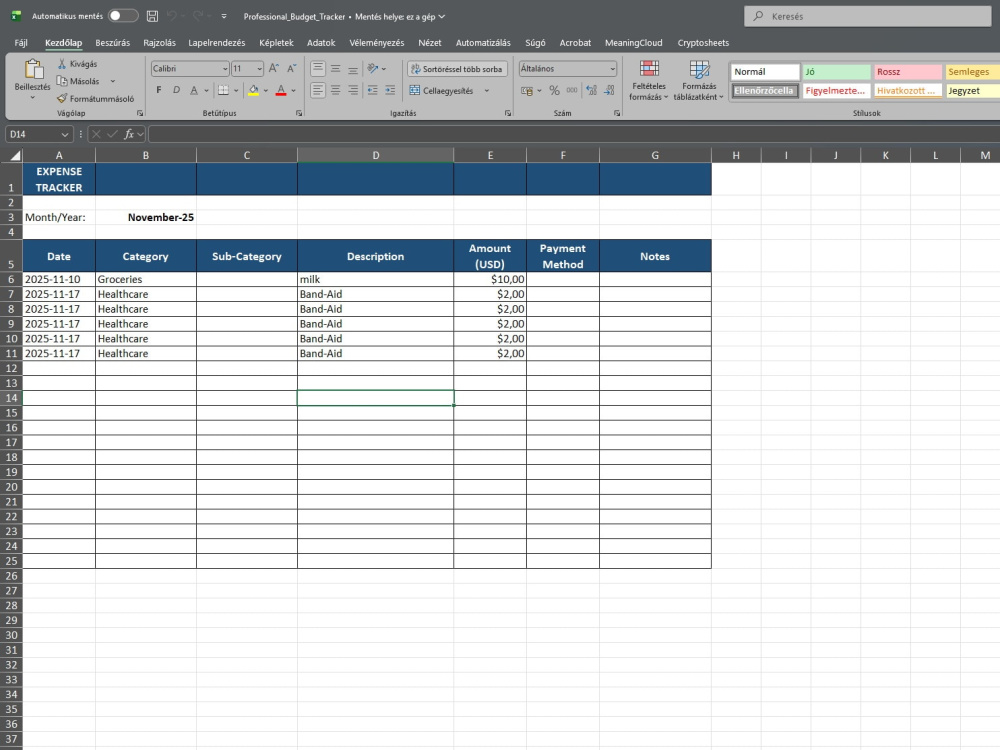Open the Fájl menu
The image size is (1000, 750).
[x=21, y=43]
